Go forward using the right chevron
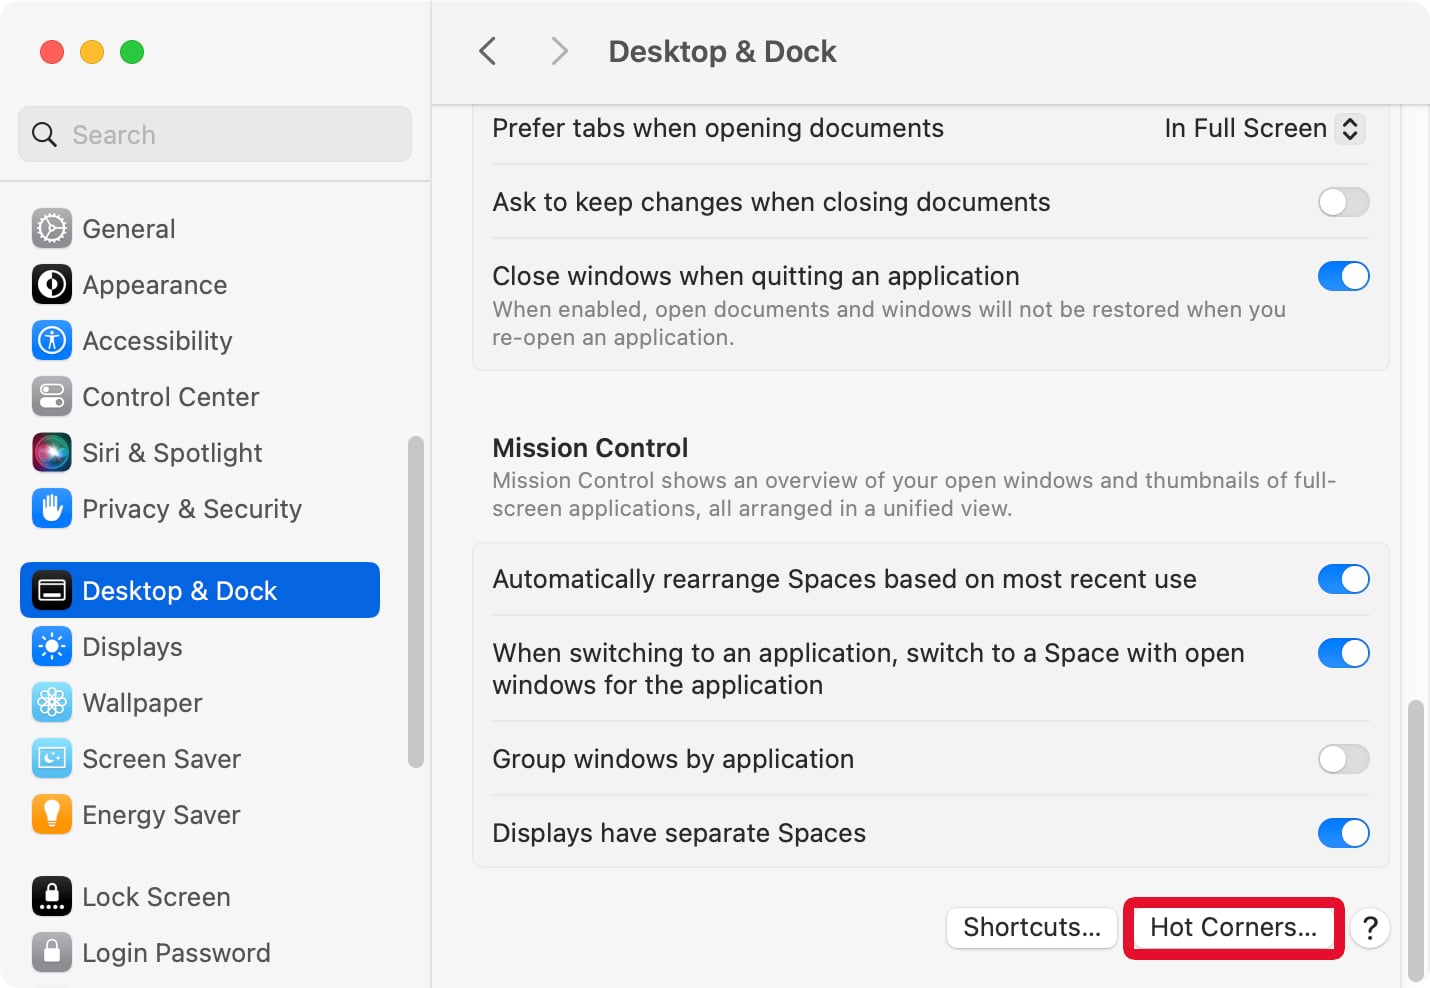 [559, 51]
